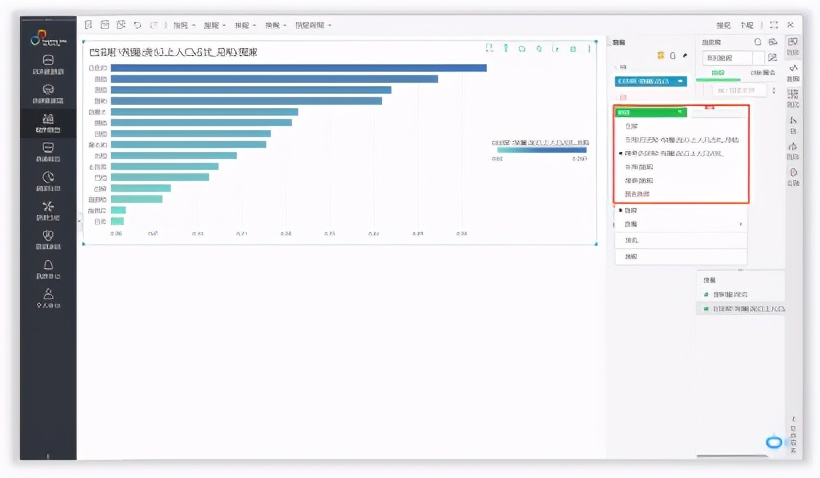Select the first field under the lower field list
The width and height of the screenshot is (820, 478).
tap(740, 294)
